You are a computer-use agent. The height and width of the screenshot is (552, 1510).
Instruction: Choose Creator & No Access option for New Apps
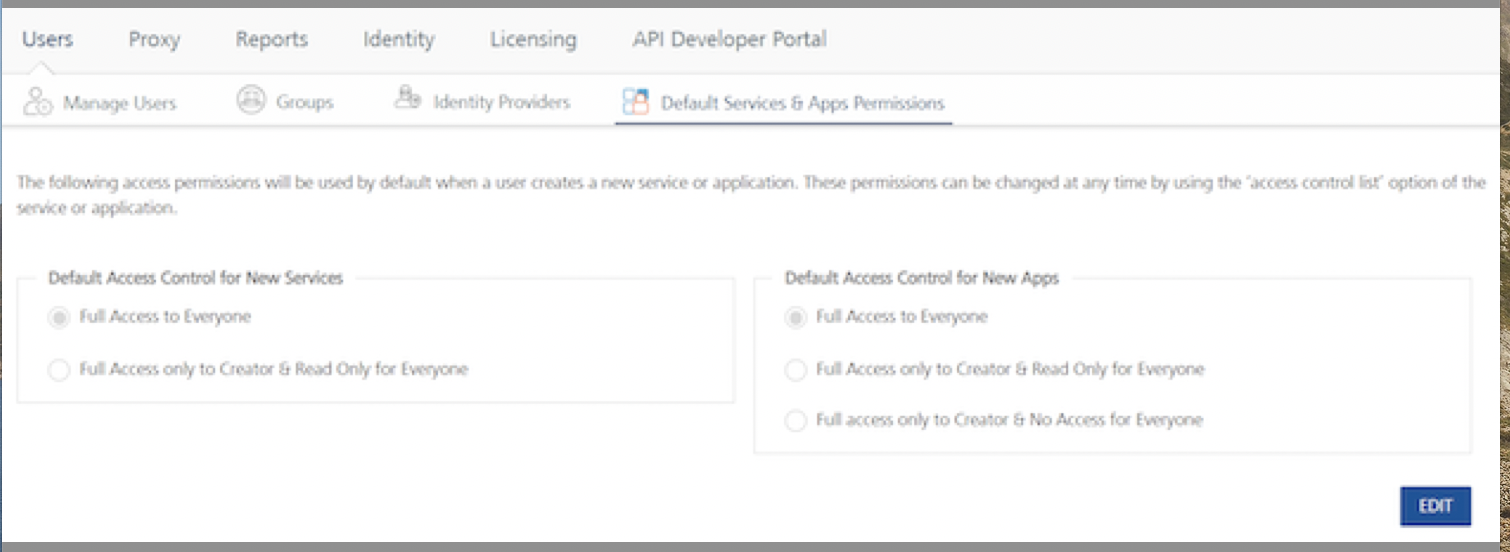(x=796, y=421)
